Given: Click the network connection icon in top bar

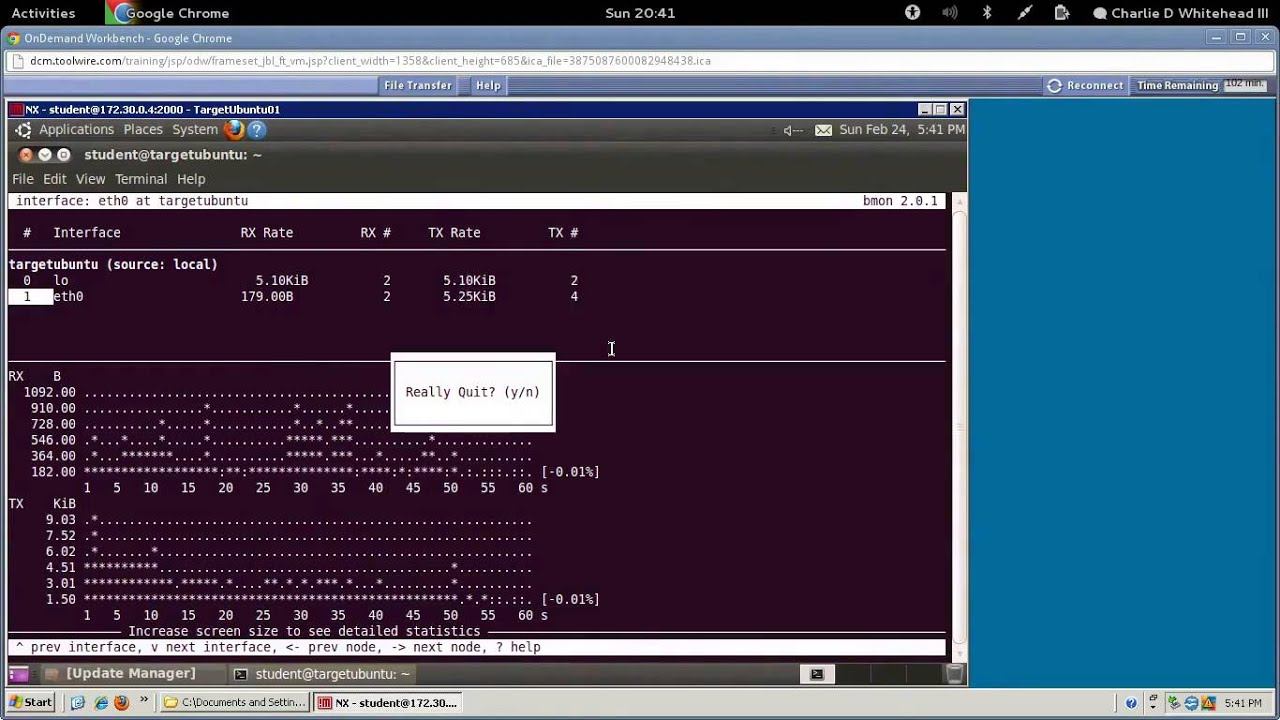Looking at the screenshot, I should tap(1024, 13).
